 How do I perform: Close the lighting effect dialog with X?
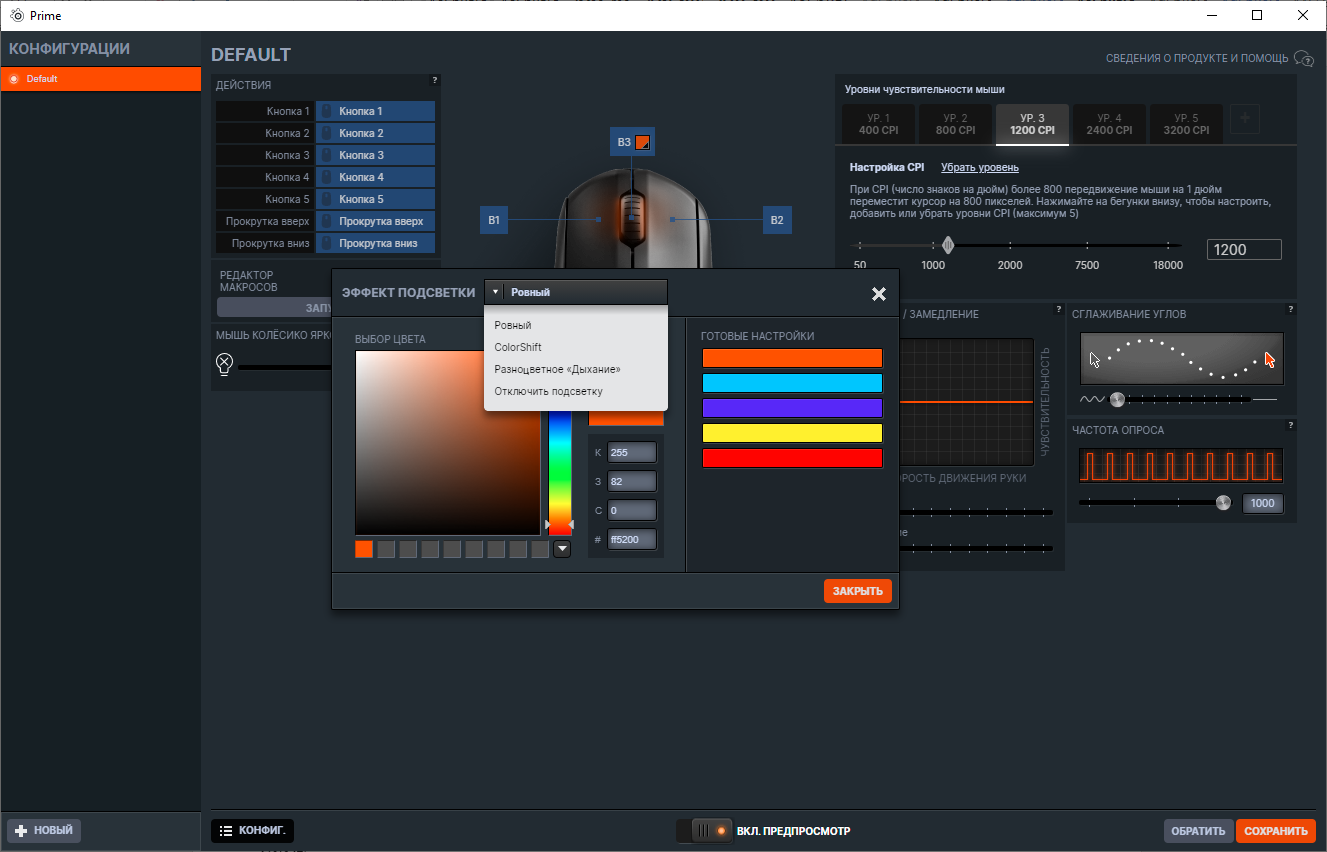click(x=878, y=293)
